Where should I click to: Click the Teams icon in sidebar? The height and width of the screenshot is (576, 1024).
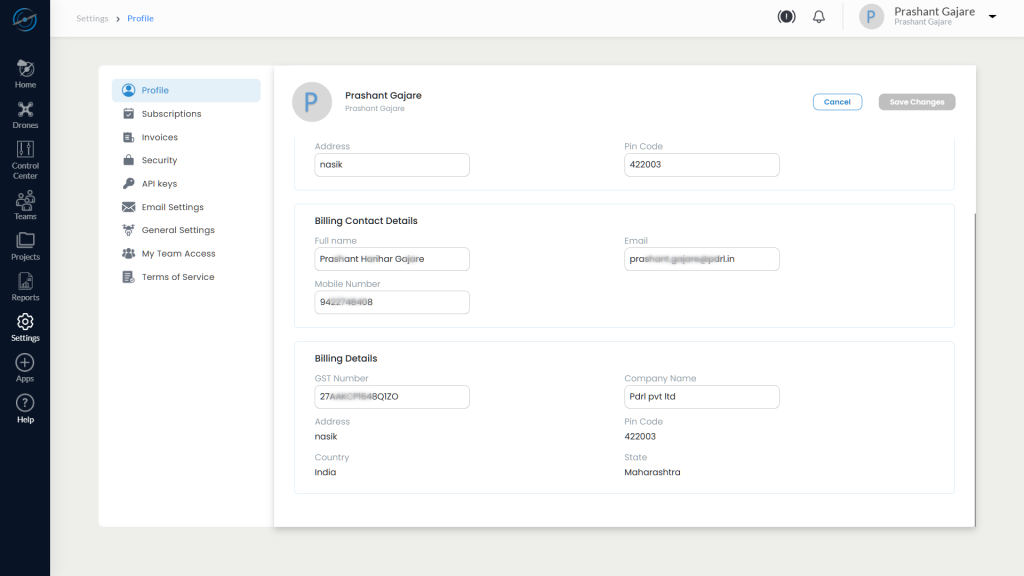click(x=25, y=203)
